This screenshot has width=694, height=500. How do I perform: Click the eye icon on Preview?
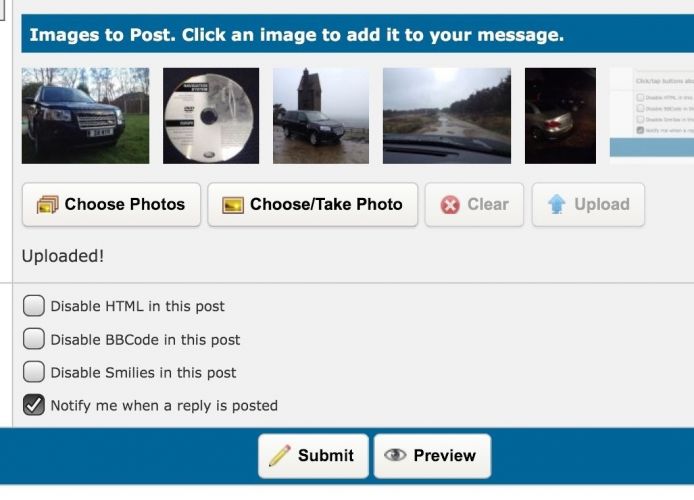395,455
